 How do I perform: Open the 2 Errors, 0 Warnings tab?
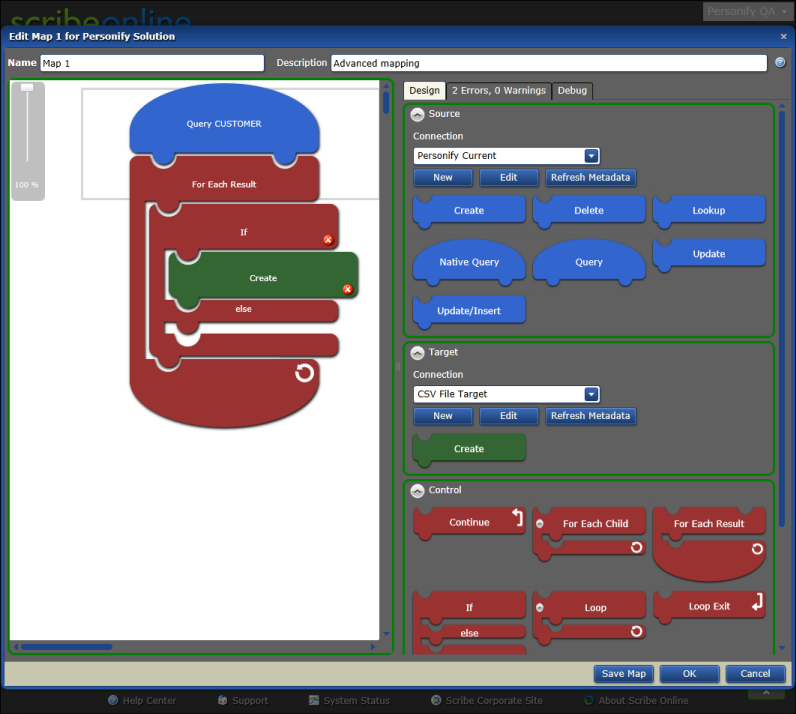click(x=499, y=90)
